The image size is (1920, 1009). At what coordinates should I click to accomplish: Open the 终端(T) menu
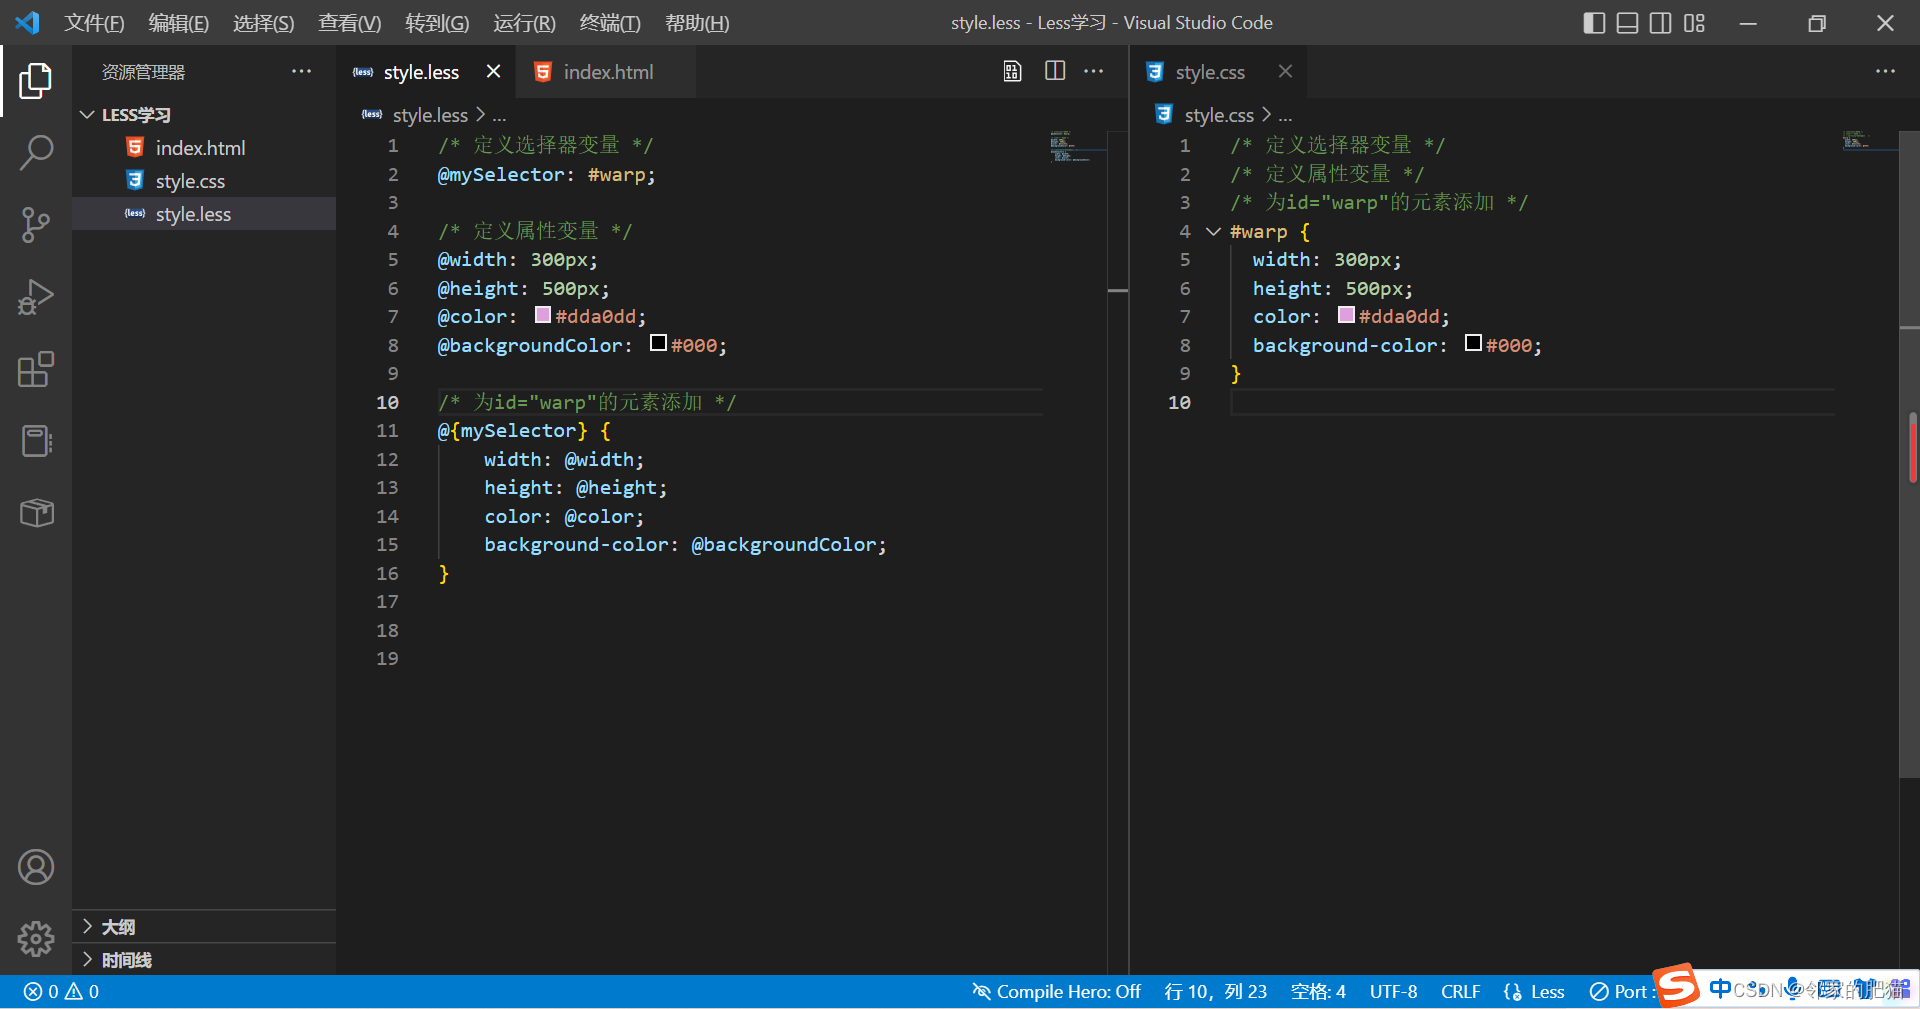pos(610,23)
